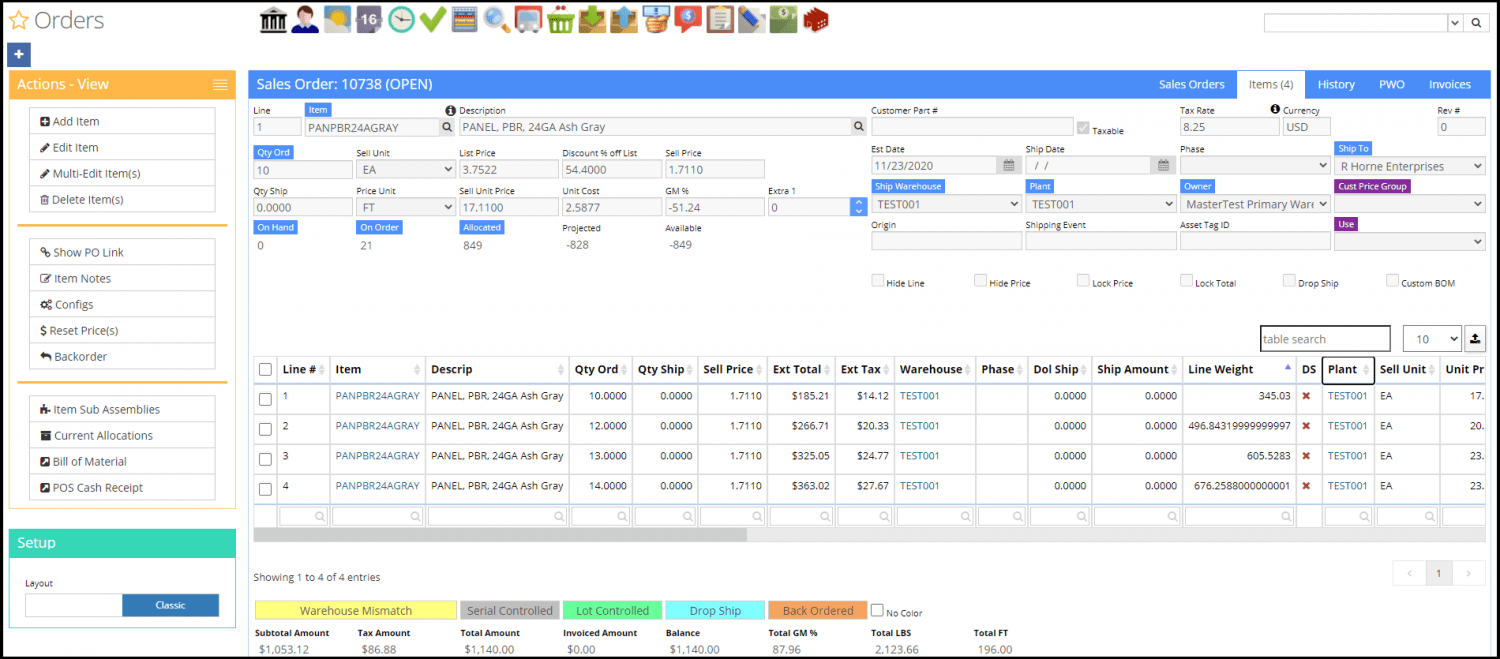
Task: Click the item lookup magnifier next to PANPBR24AGRAY
Action: click(446, 127)
